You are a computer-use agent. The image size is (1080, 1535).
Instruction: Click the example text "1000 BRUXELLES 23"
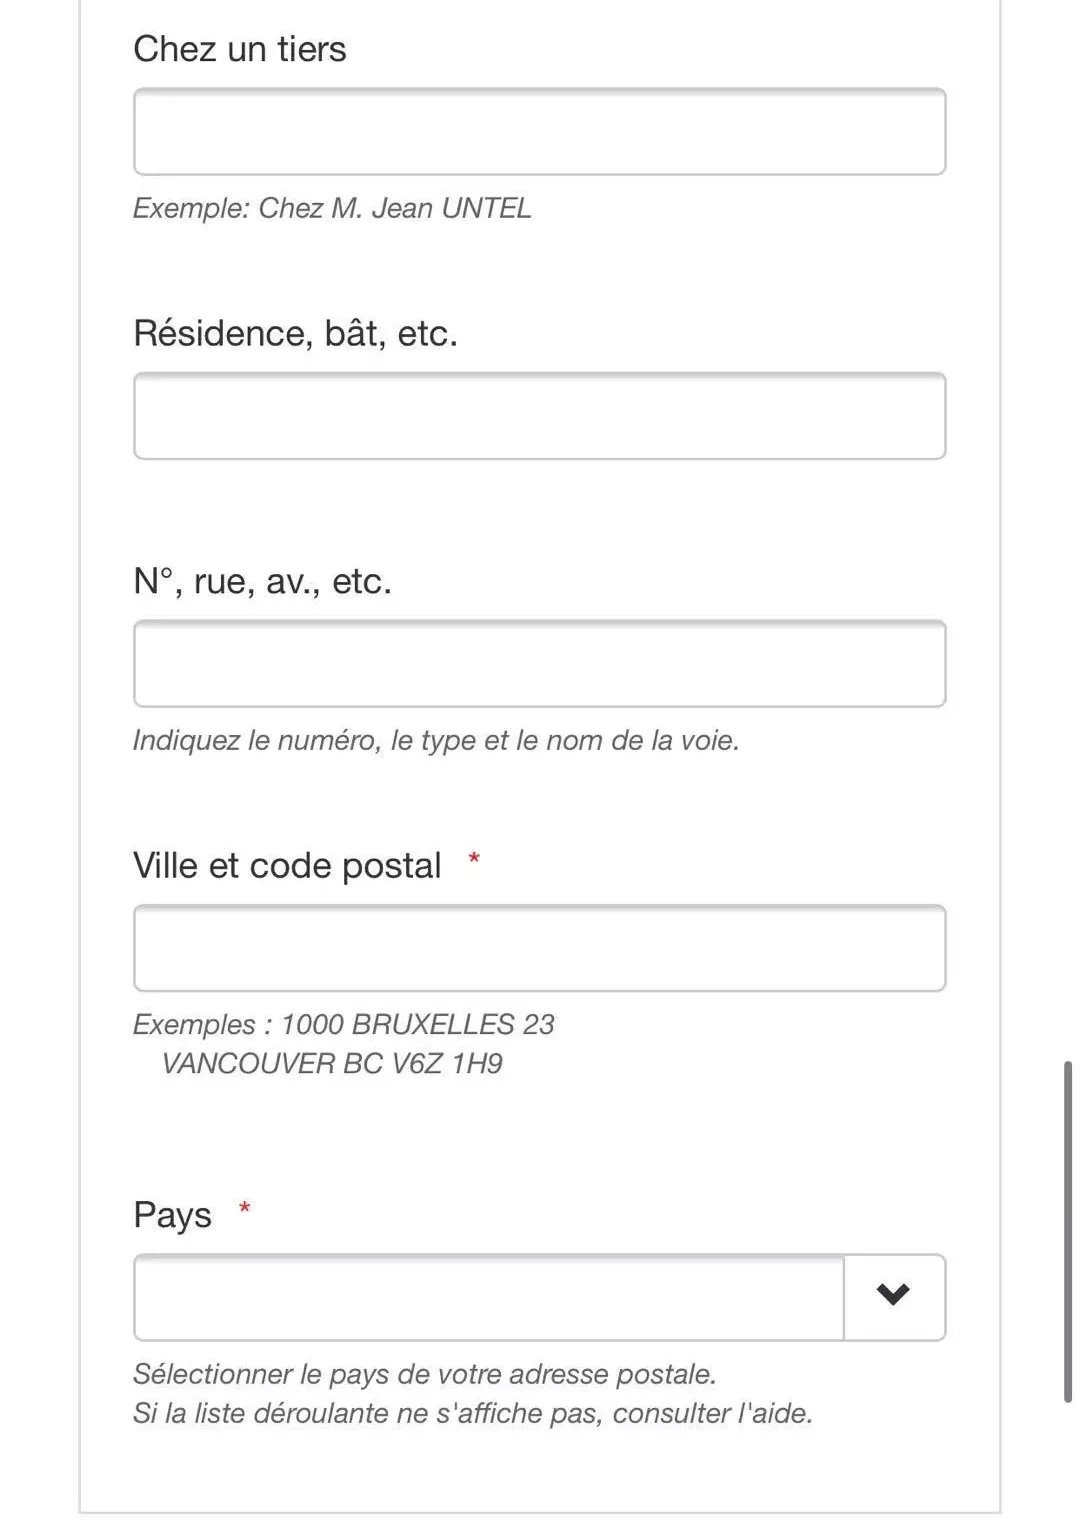click(417, 1024)
